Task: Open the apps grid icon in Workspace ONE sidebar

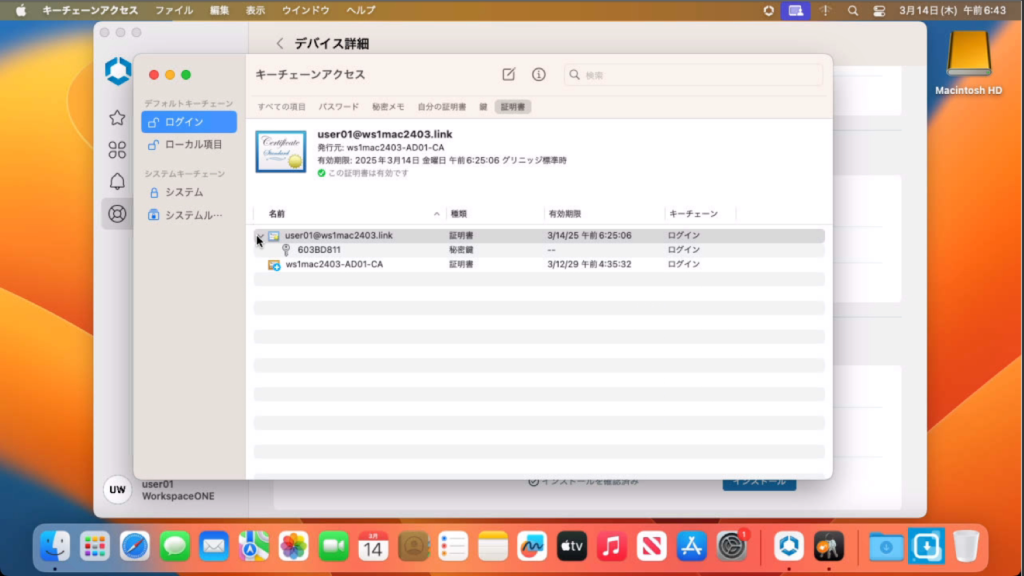Action: tap(117, 150)
